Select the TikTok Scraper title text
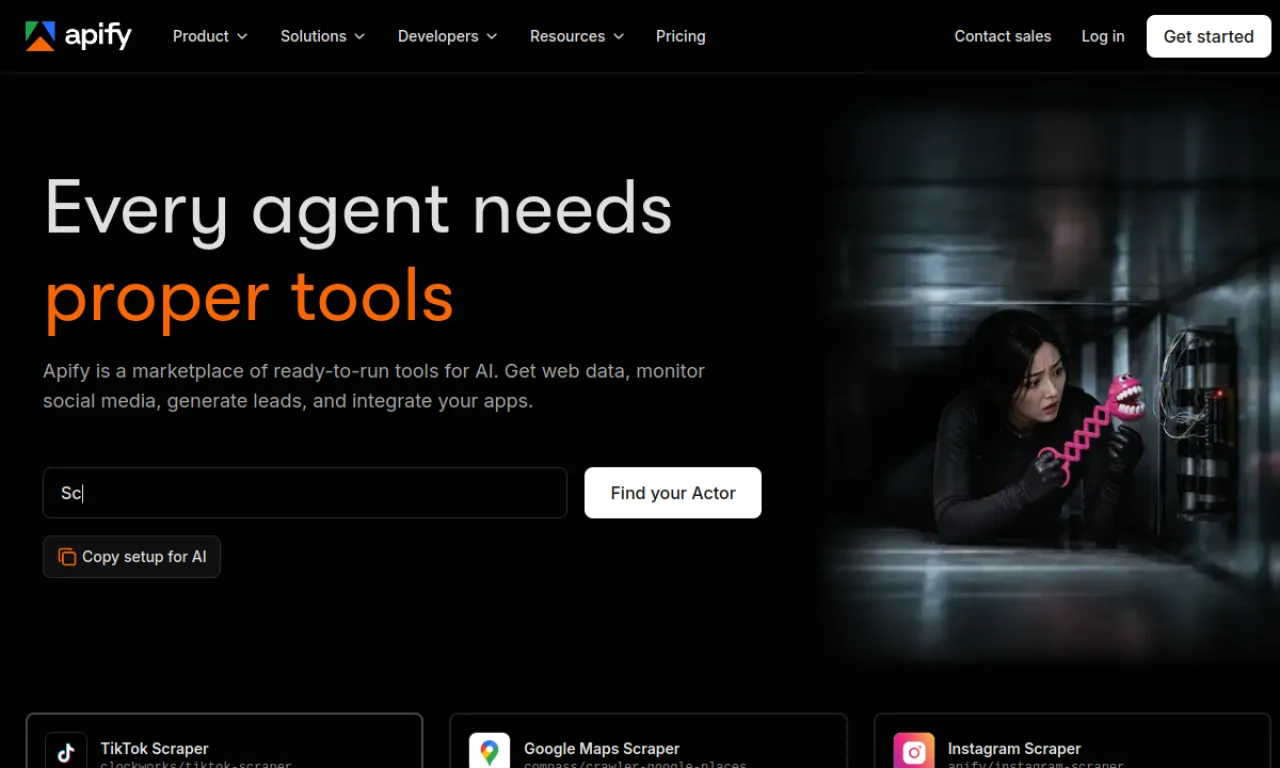 click(x=154, y=748)
